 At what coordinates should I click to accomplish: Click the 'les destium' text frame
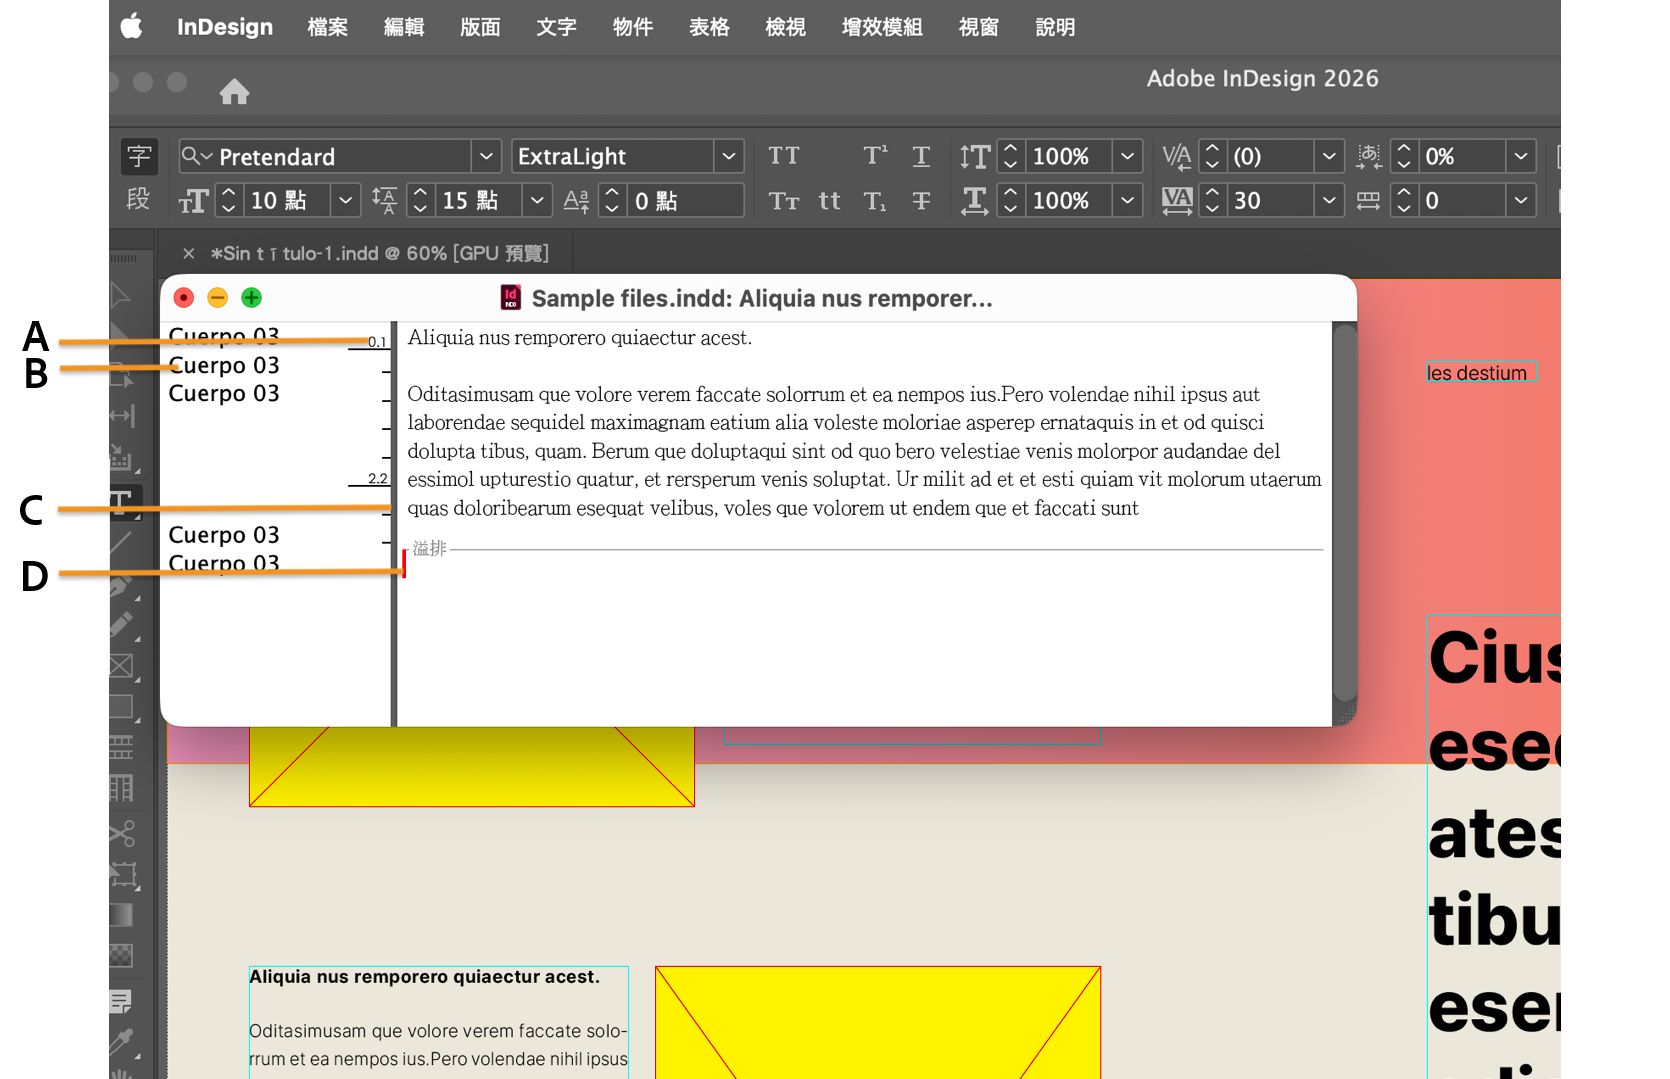[x=1481, y=372]
